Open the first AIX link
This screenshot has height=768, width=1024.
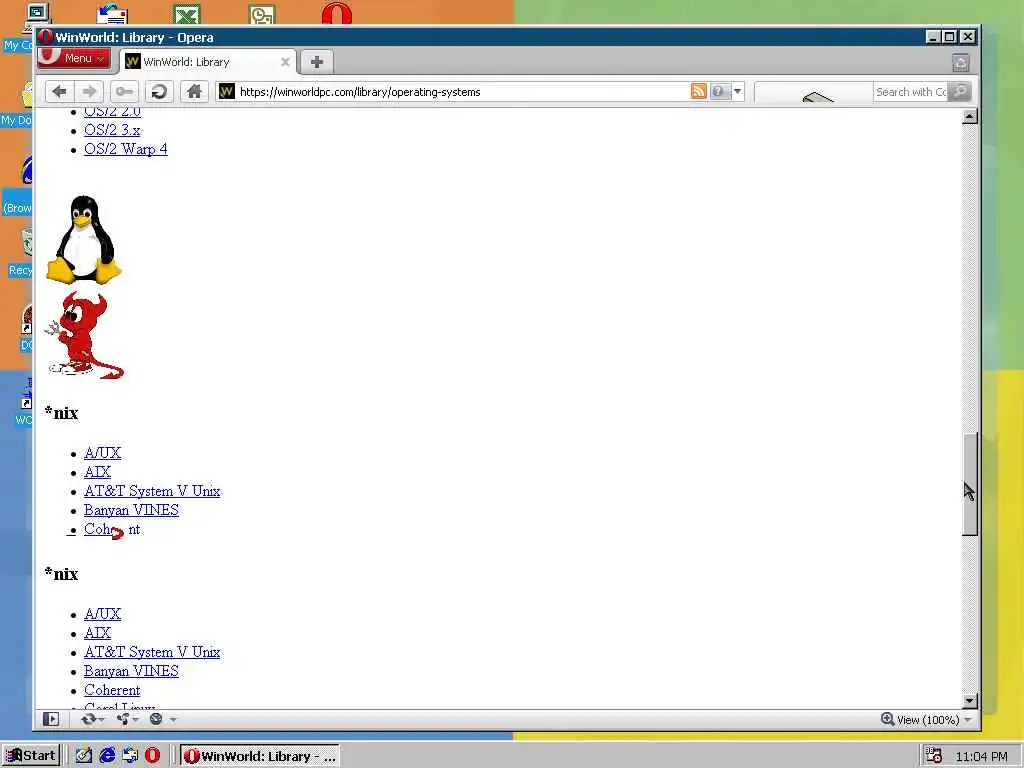[x=97, y=472]
